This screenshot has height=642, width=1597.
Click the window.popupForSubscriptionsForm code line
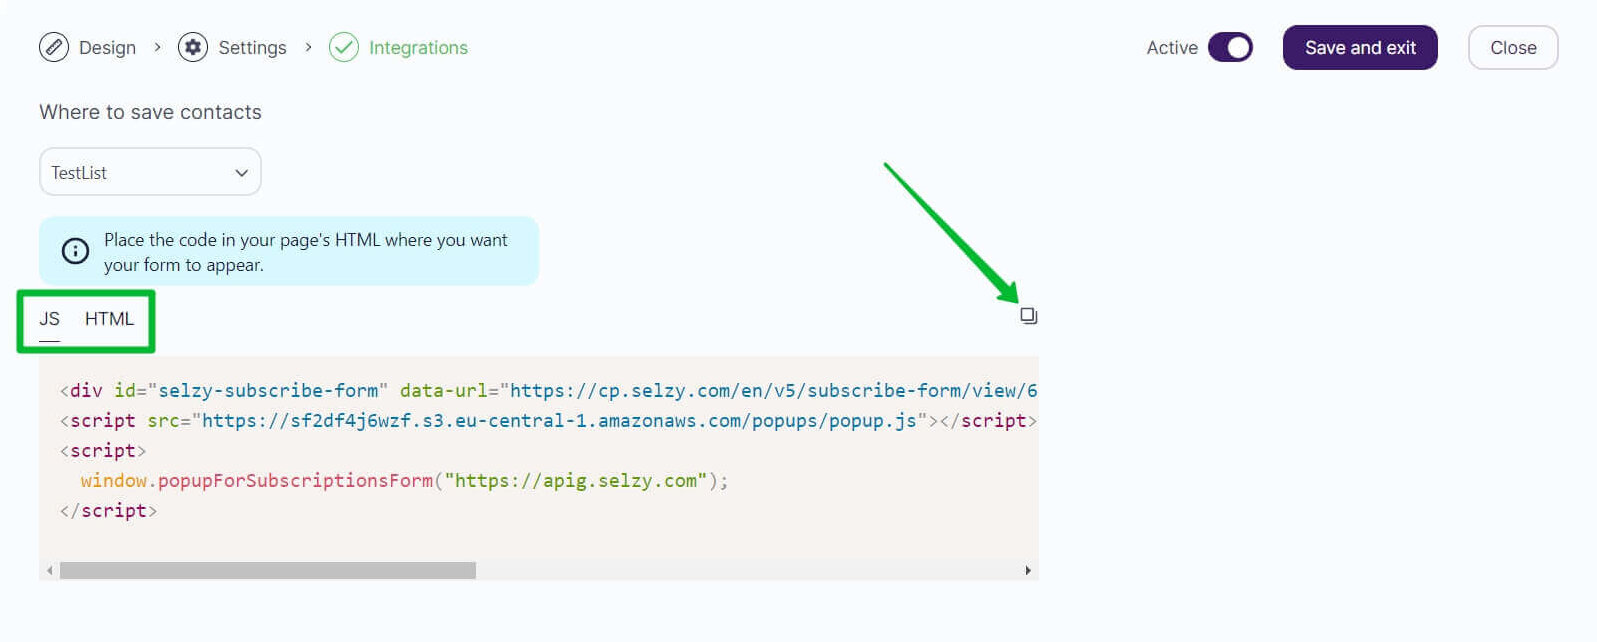click(404, 481)
